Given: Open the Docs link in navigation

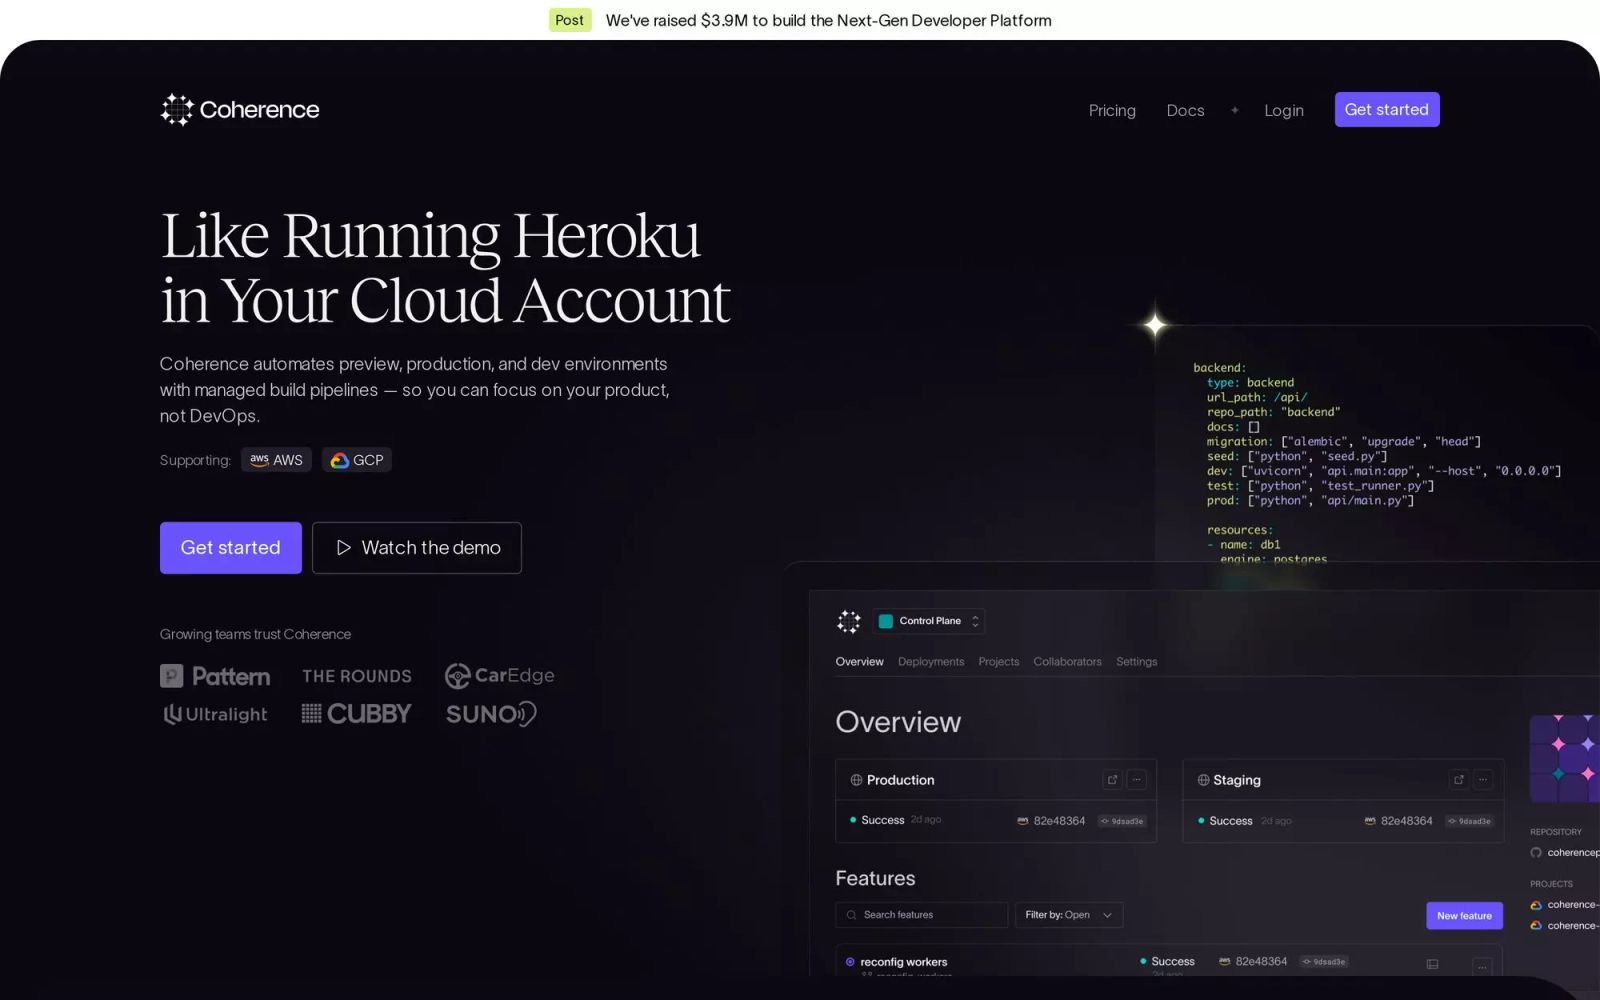Looking at the screenshot, I should point(1185,110).
